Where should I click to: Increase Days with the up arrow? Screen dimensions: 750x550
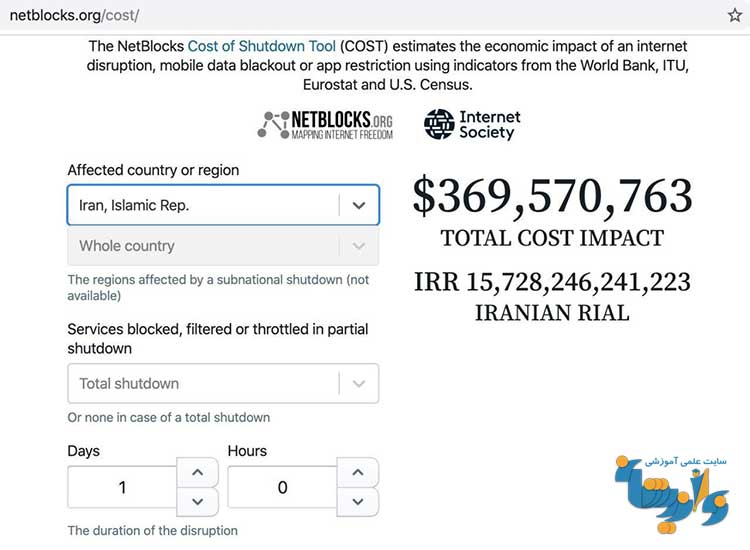(x=198, y=473)
